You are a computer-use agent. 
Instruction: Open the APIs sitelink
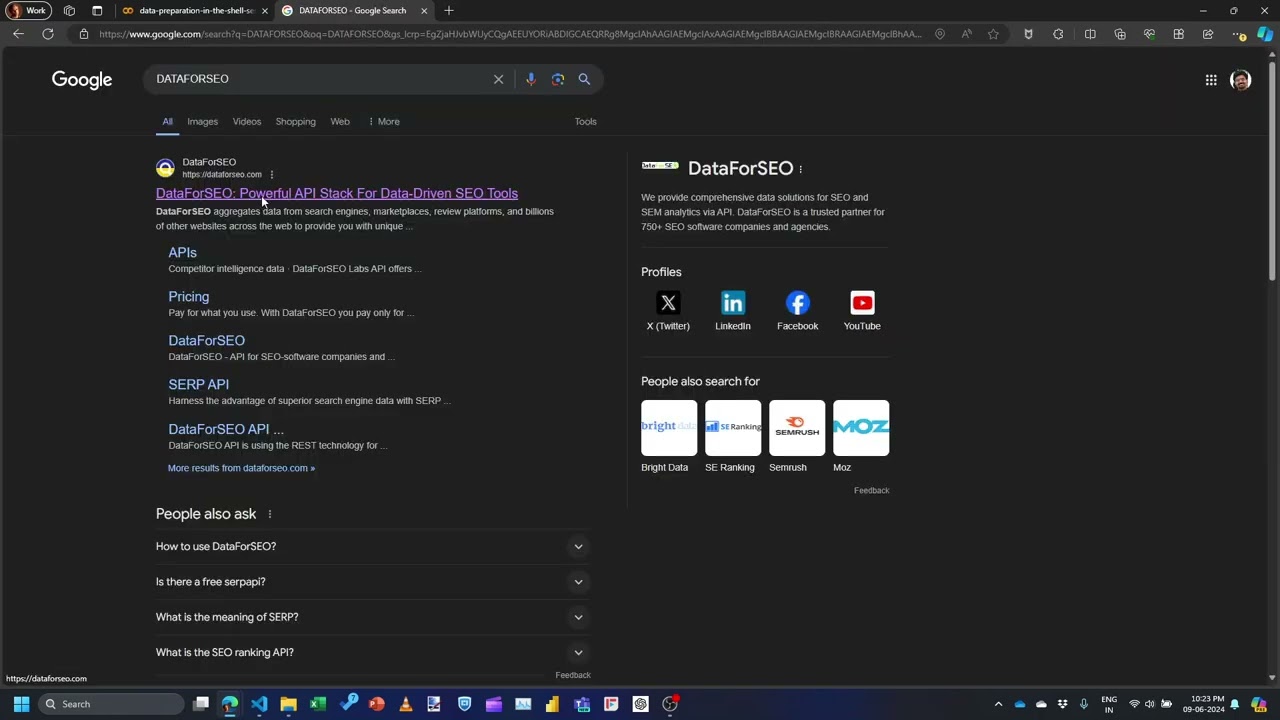pyautogui.click(x=182, y=253)
